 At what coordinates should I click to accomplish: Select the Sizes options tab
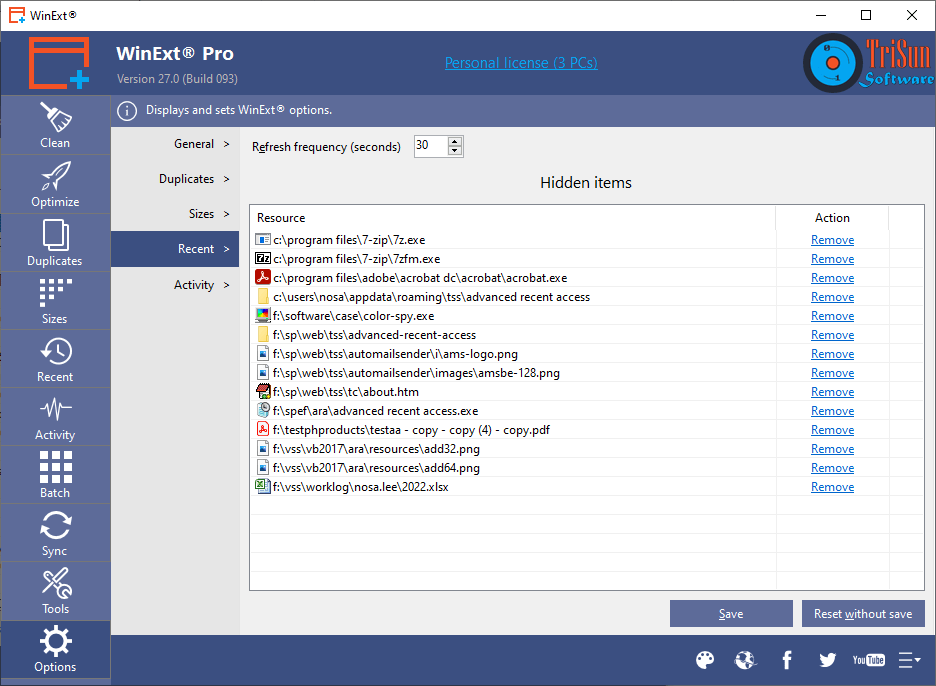coord(176,214)
